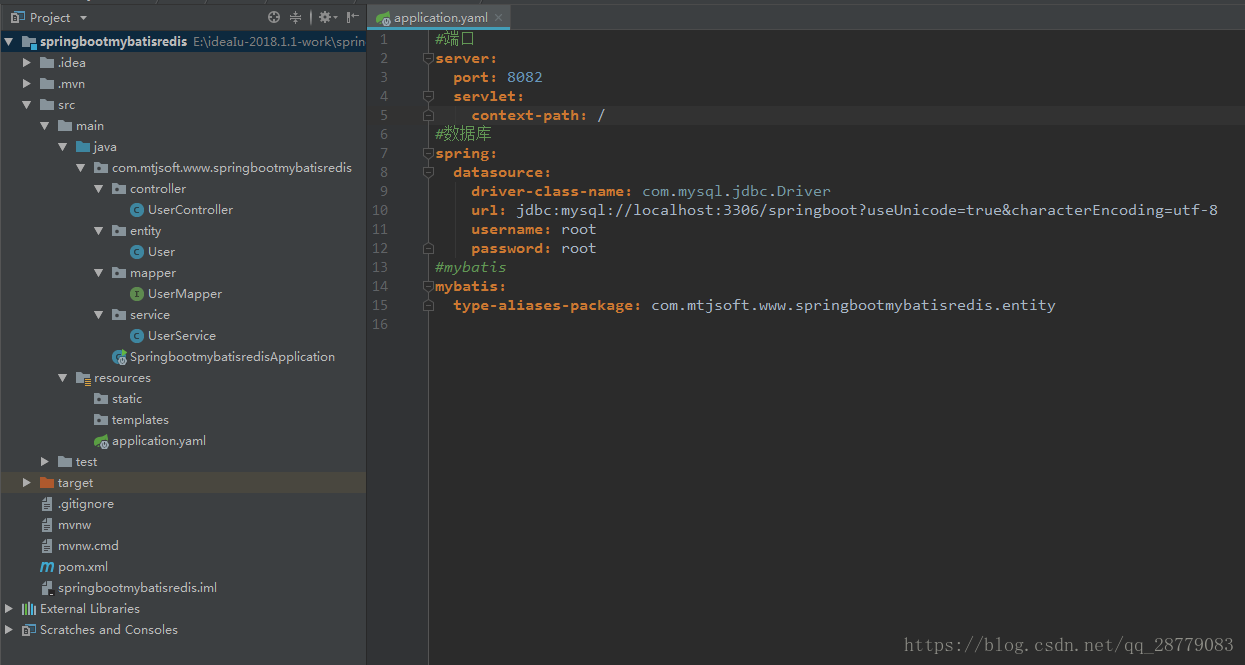Collapse the entity package arrow
The height and width of the screenshot is (665, 1245).
(x=99, y=231)
